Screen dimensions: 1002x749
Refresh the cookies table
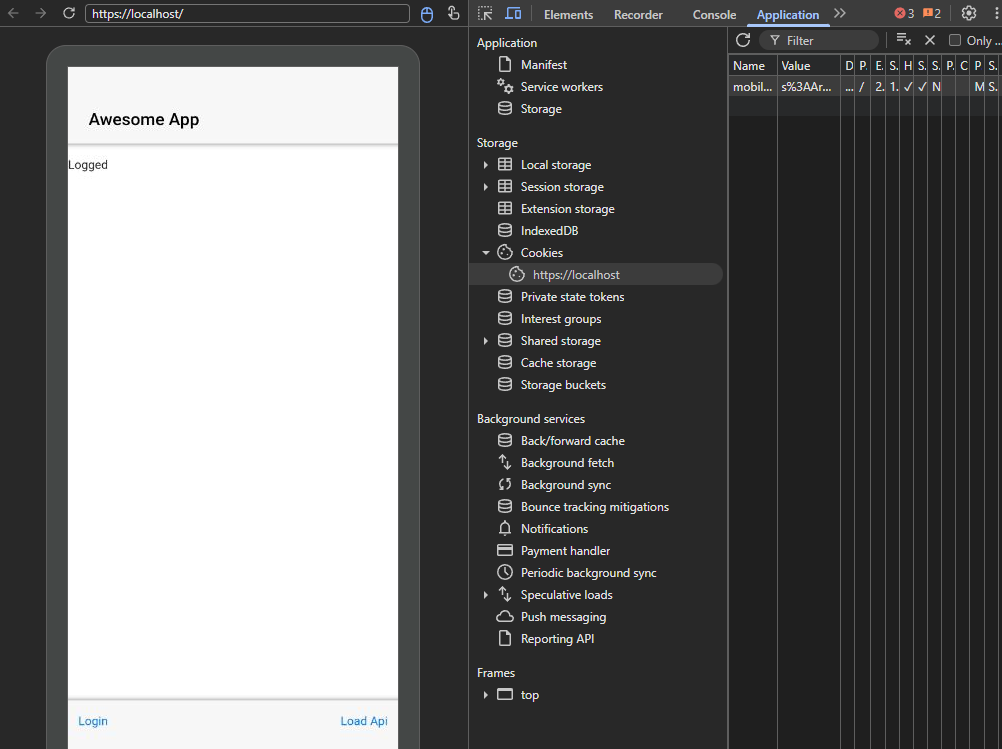tap(743, 40)
